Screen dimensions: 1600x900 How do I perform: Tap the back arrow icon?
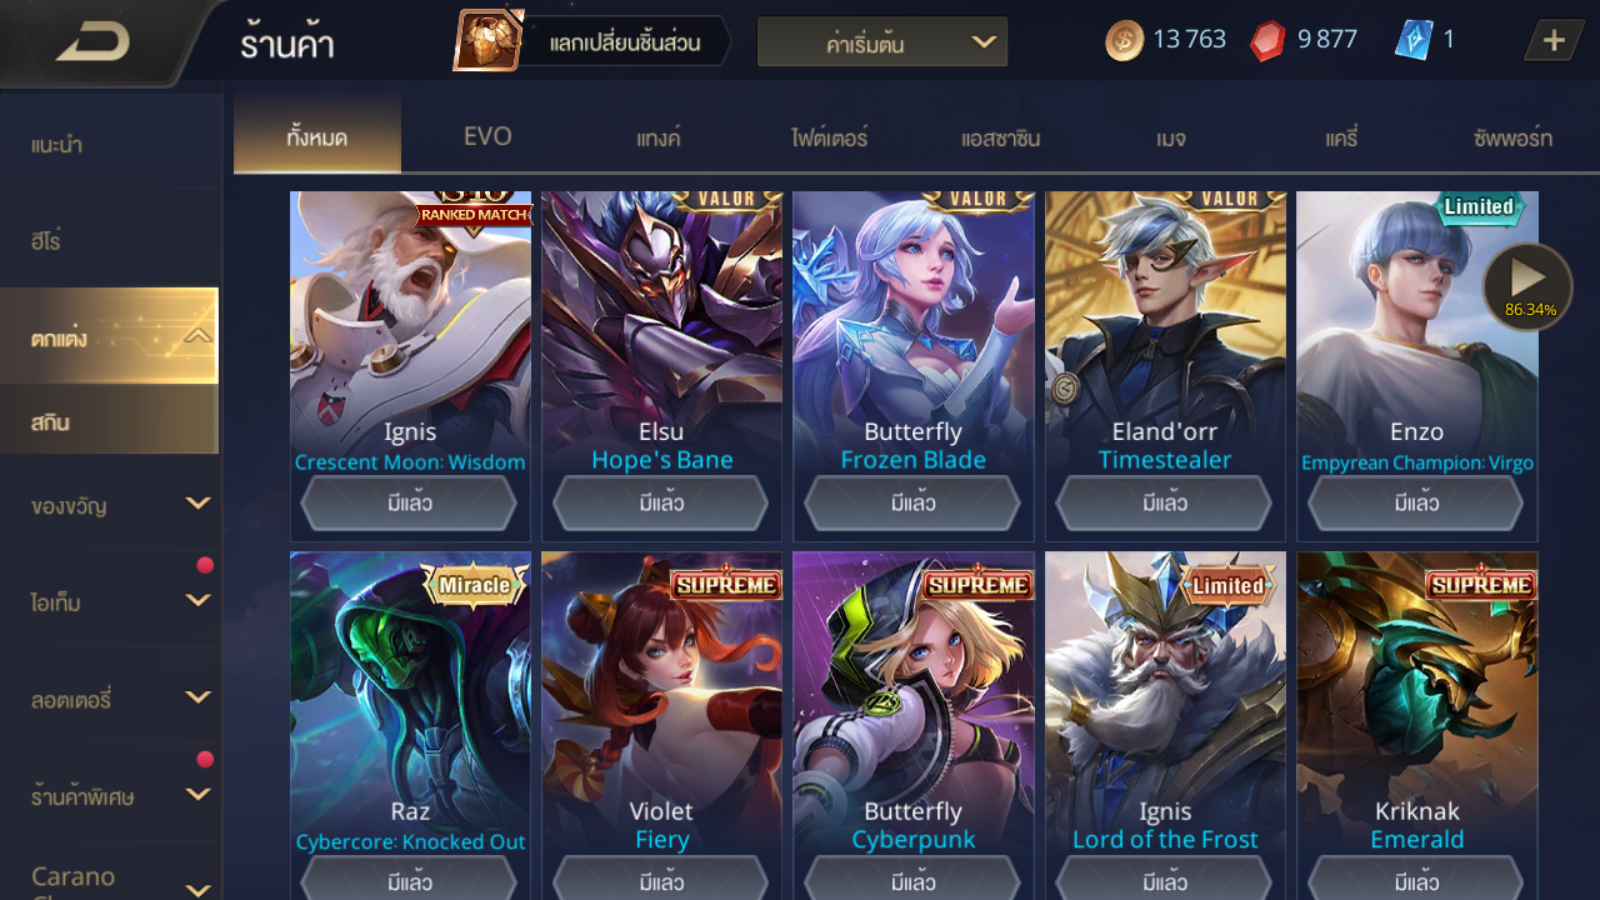coord(92,42)
